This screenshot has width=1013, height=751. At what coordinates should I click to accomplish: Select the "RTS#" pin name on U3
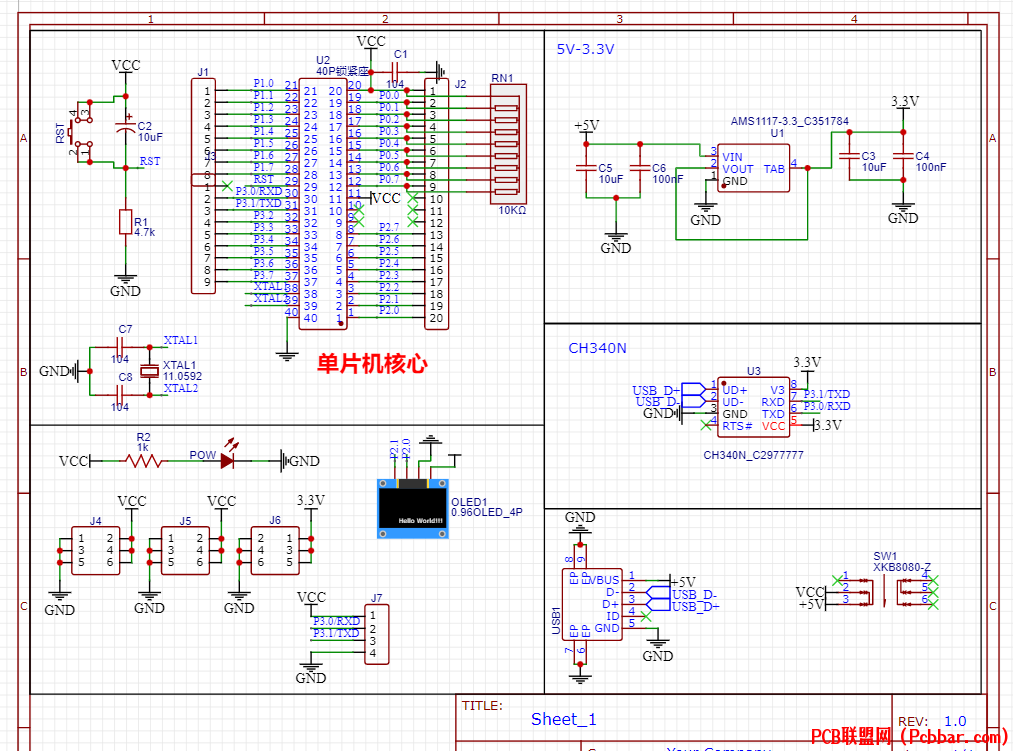click(737, 426)
